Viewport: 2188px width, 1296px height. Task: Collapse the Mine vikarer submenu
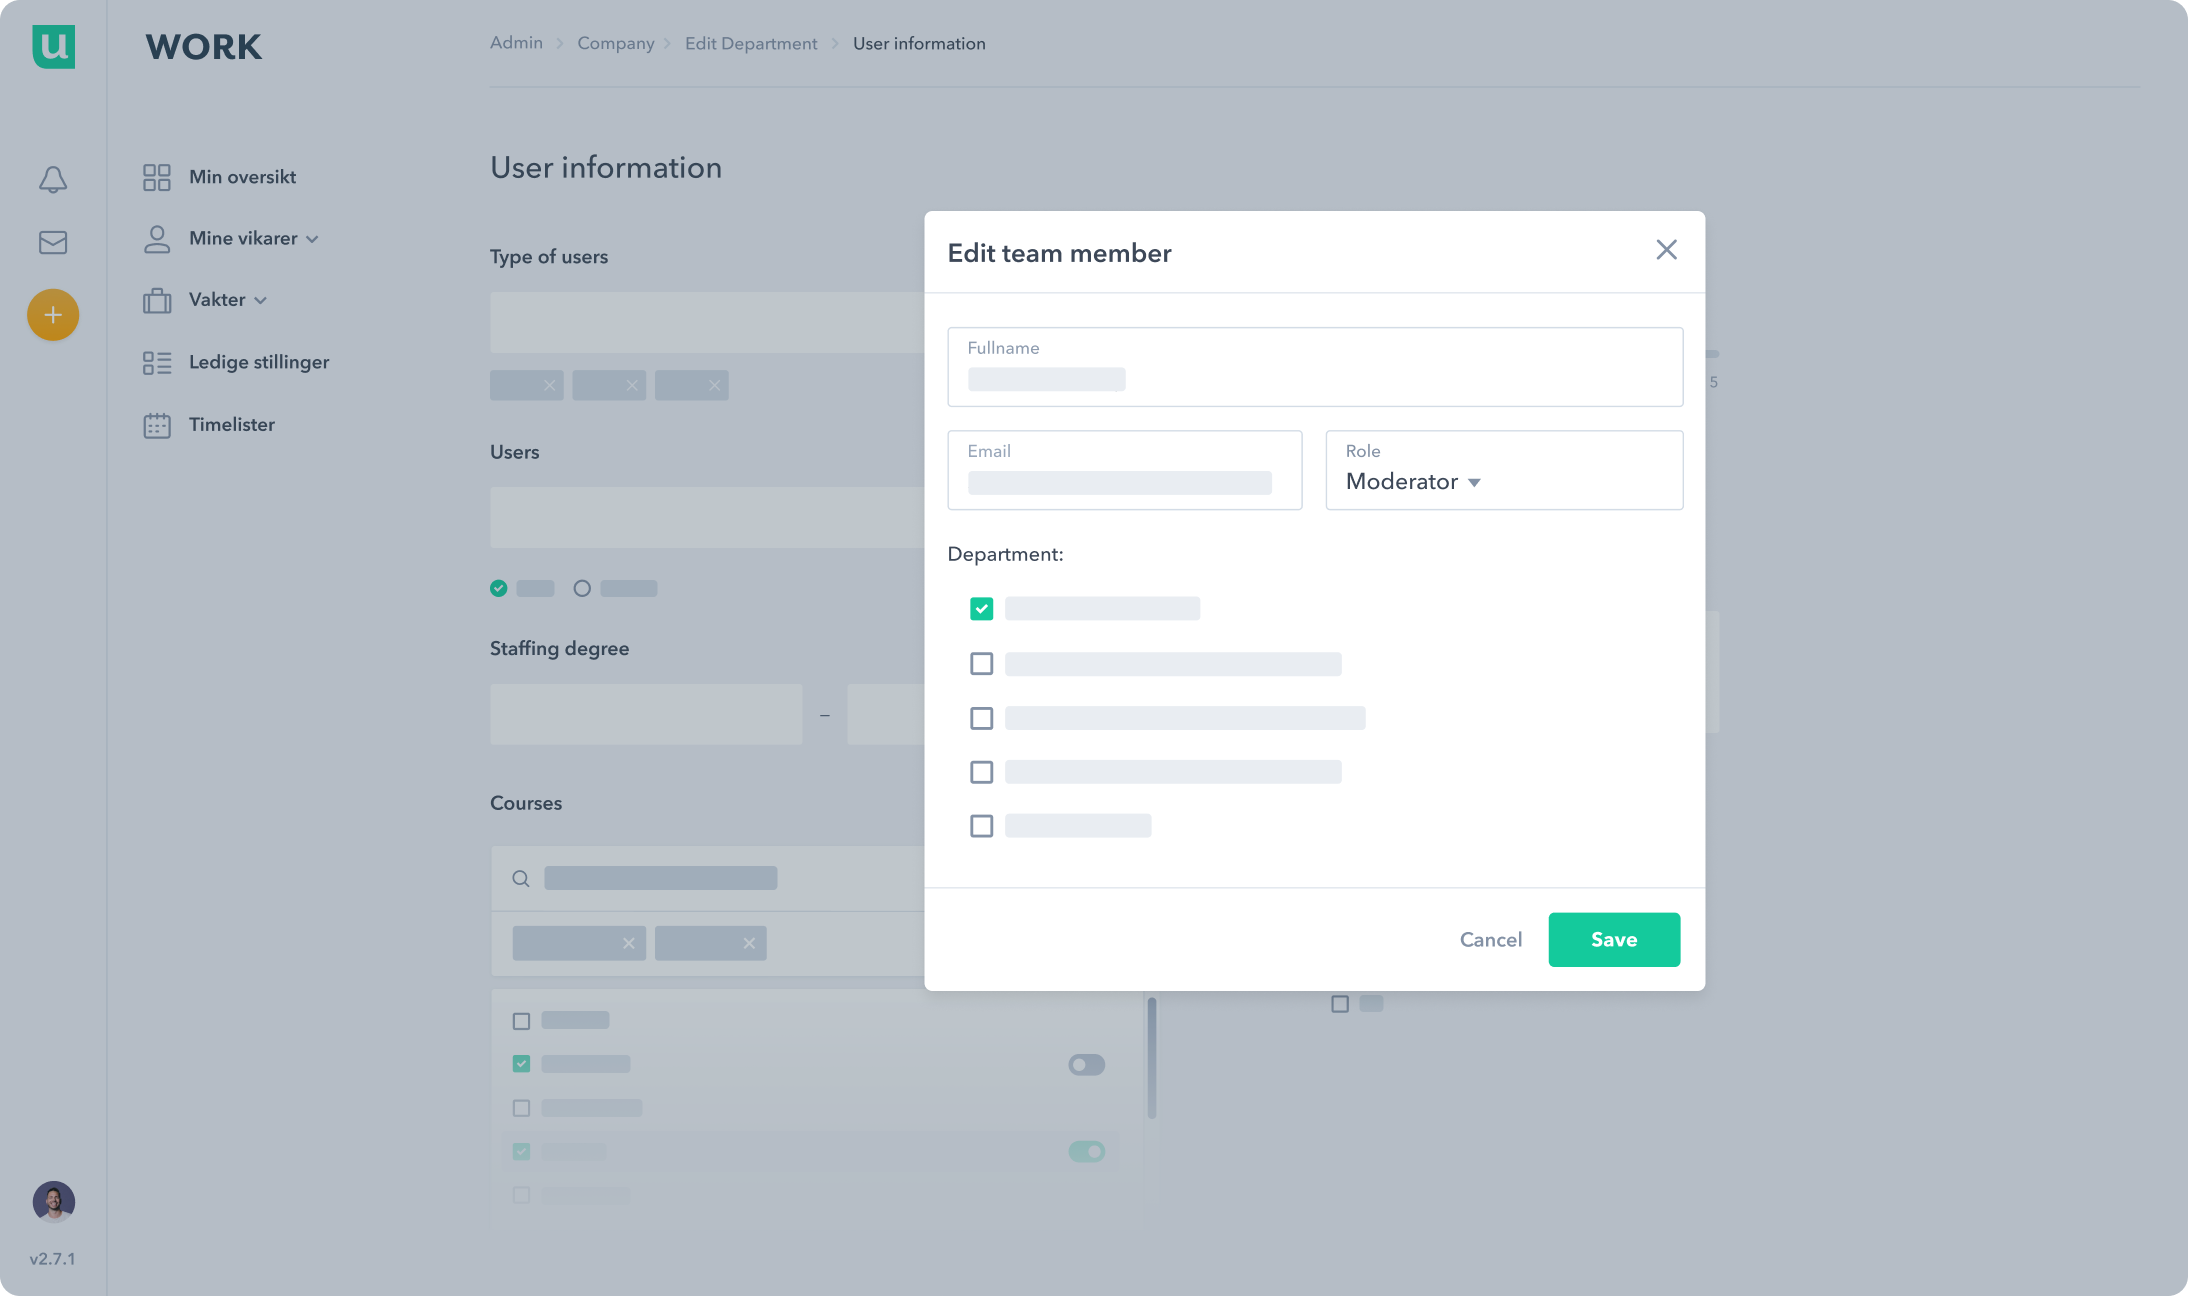click(x=313, y=239)
